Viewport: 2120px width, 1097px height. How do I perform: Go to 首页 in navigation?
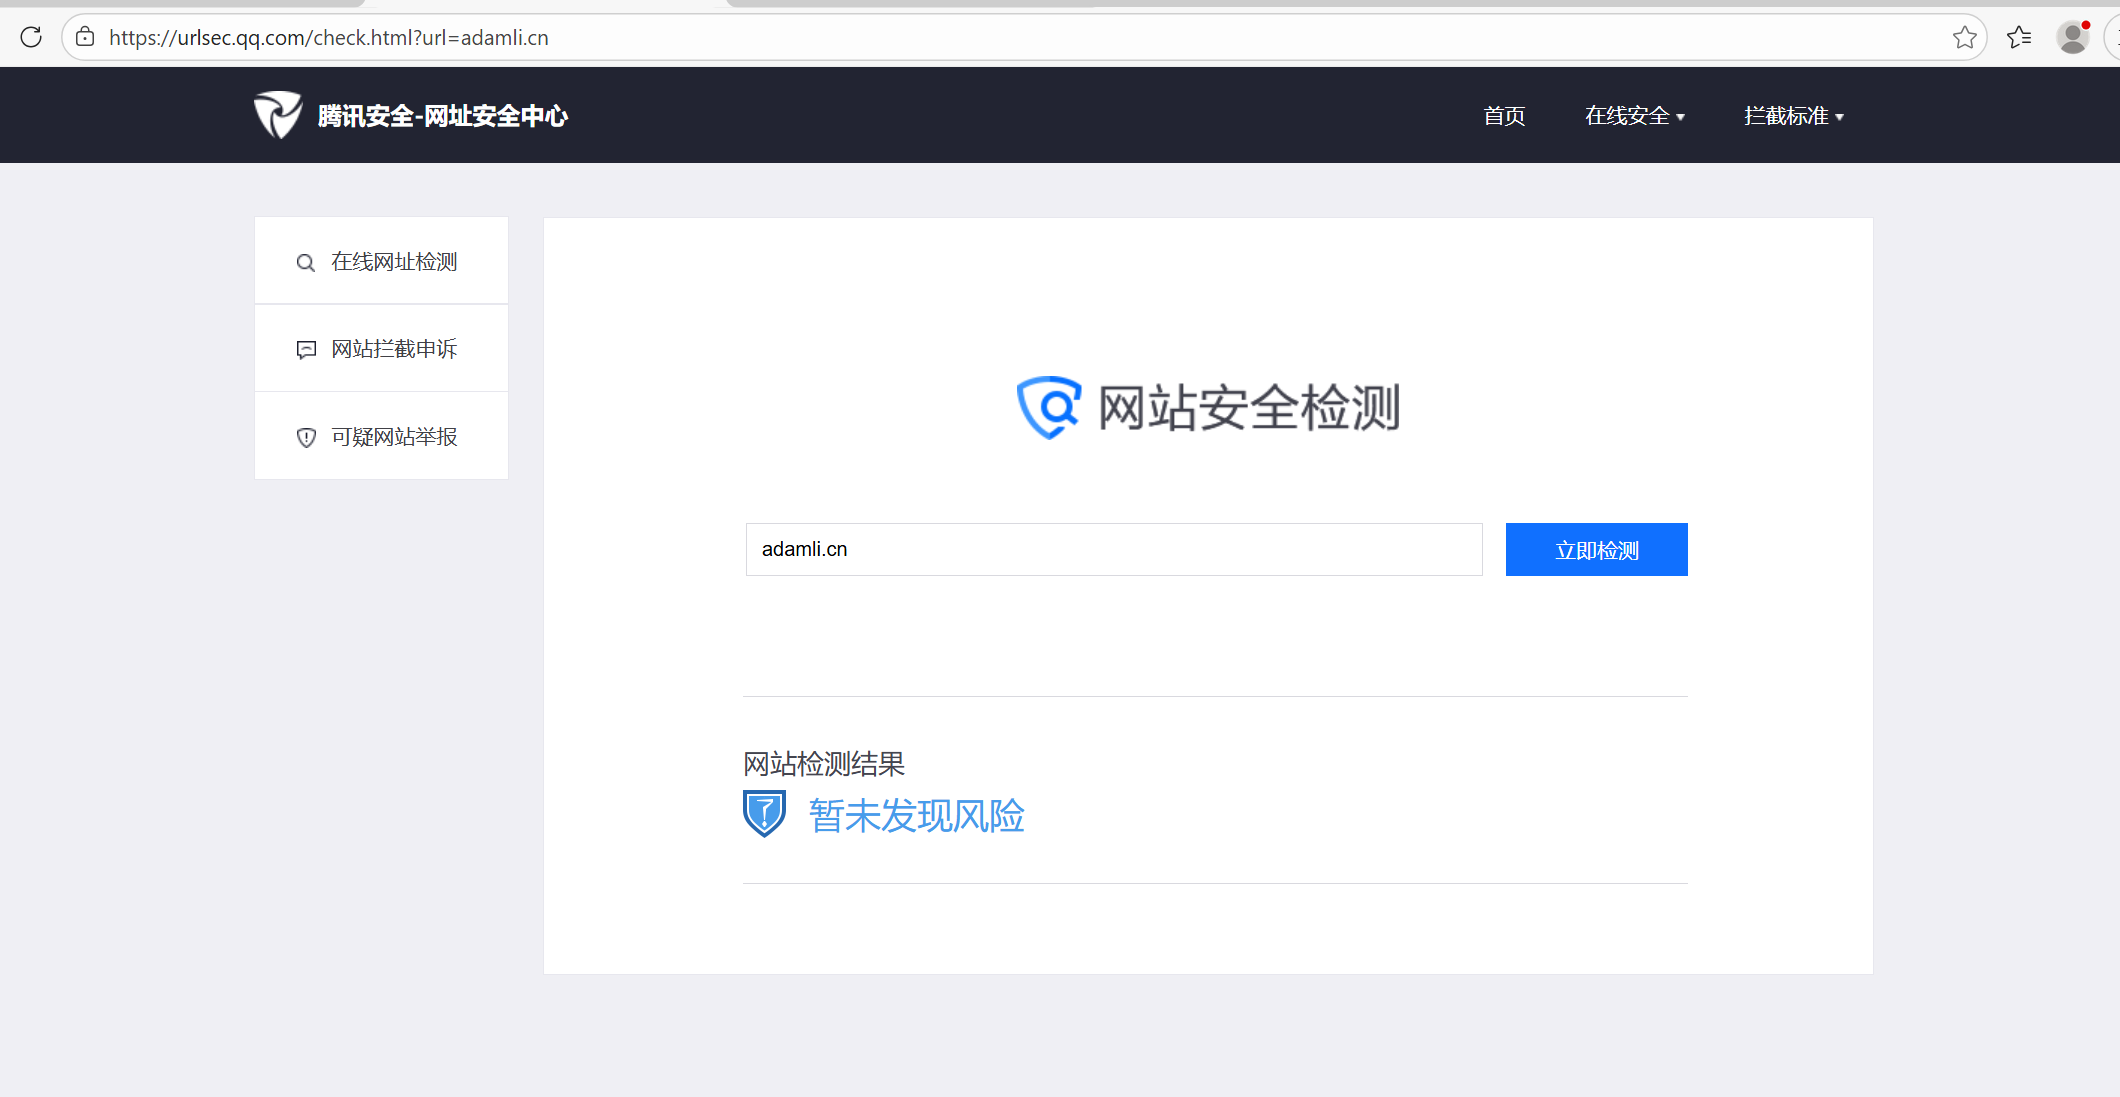click(1504, 116)
